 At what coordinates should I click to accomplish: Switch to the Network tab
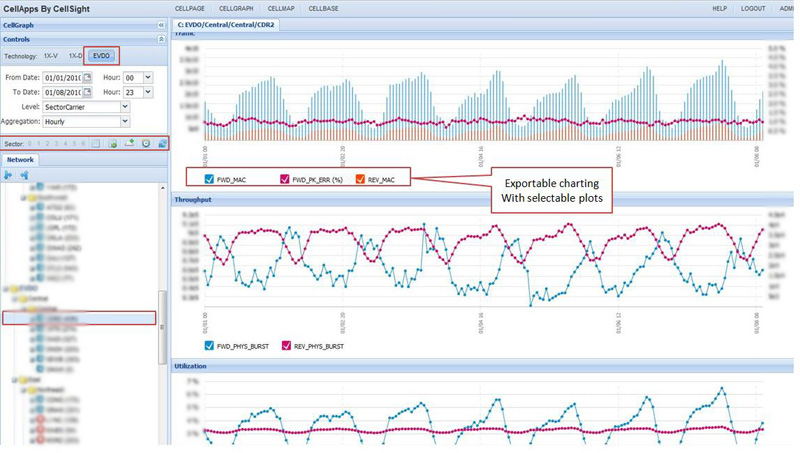point(20,160)
